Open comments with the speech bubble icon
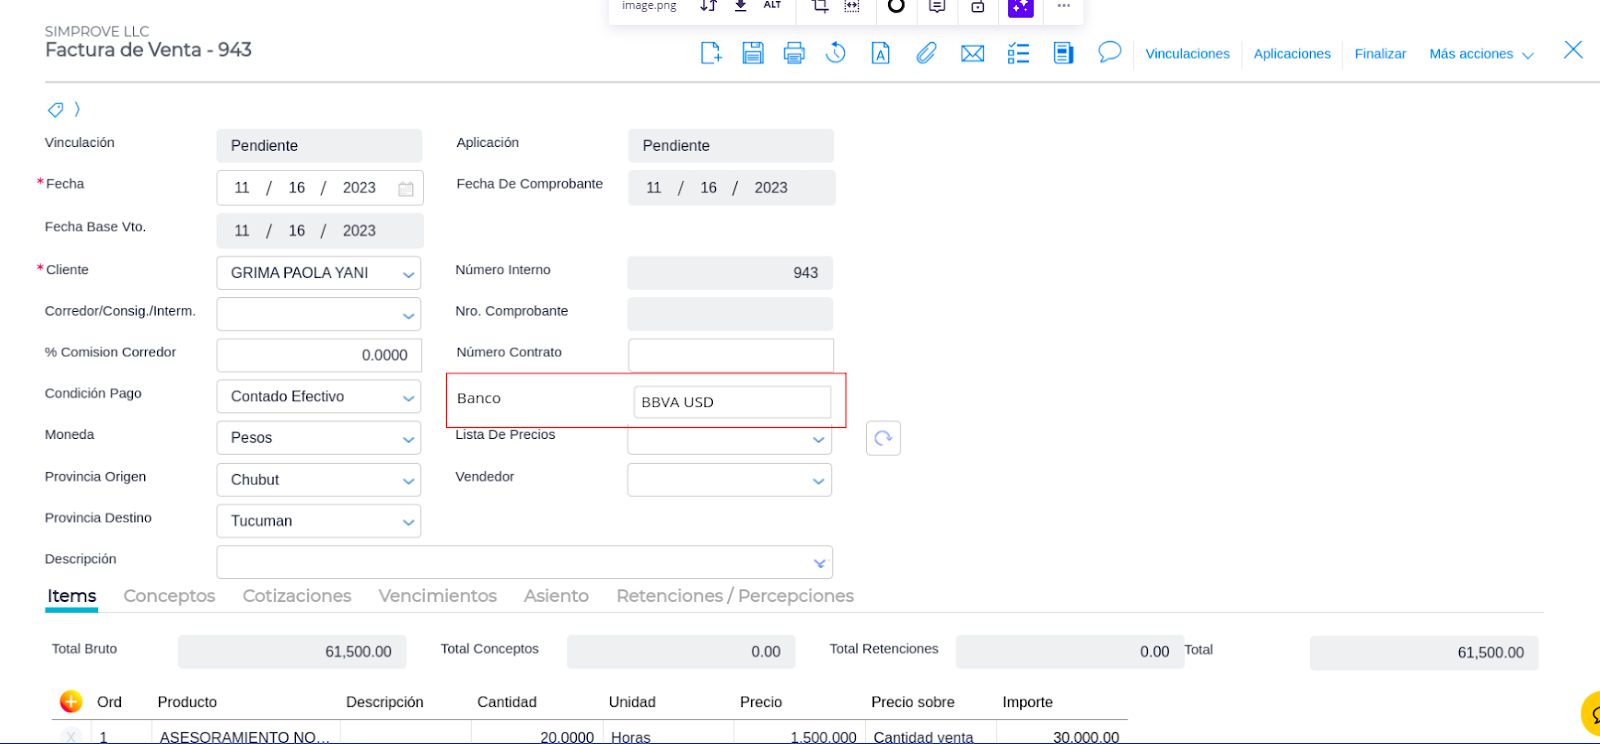Screen dimensions: 1600x744 1109,52
